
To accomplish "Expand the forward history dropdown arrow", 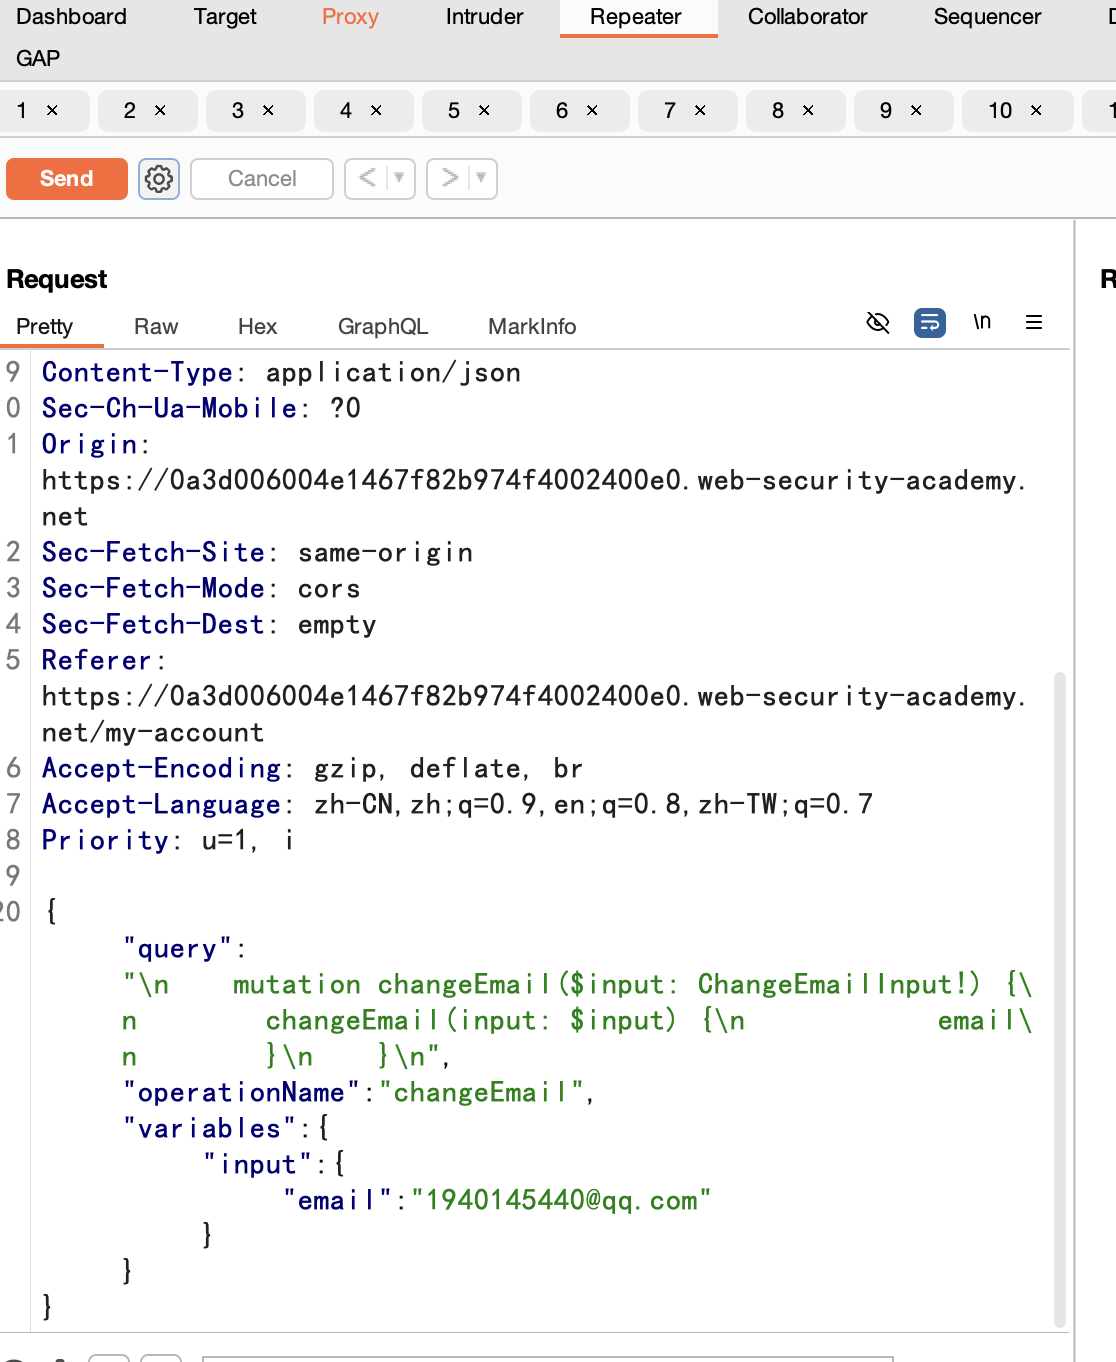I will [482, 179].
